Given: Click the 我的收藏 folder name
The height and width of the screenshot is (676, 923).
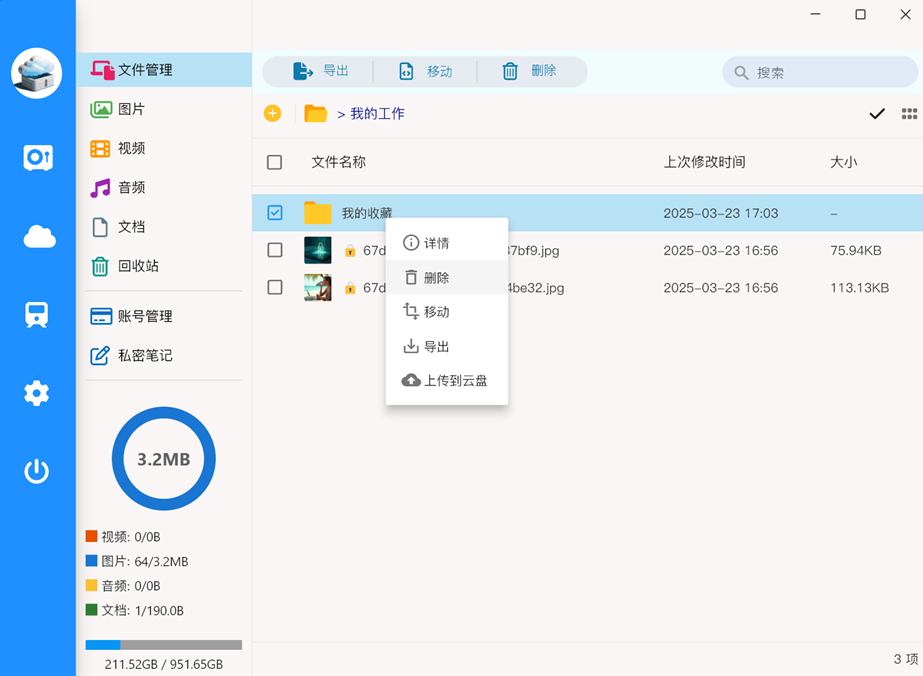Looking at the screenshot, I should point(367,213).
